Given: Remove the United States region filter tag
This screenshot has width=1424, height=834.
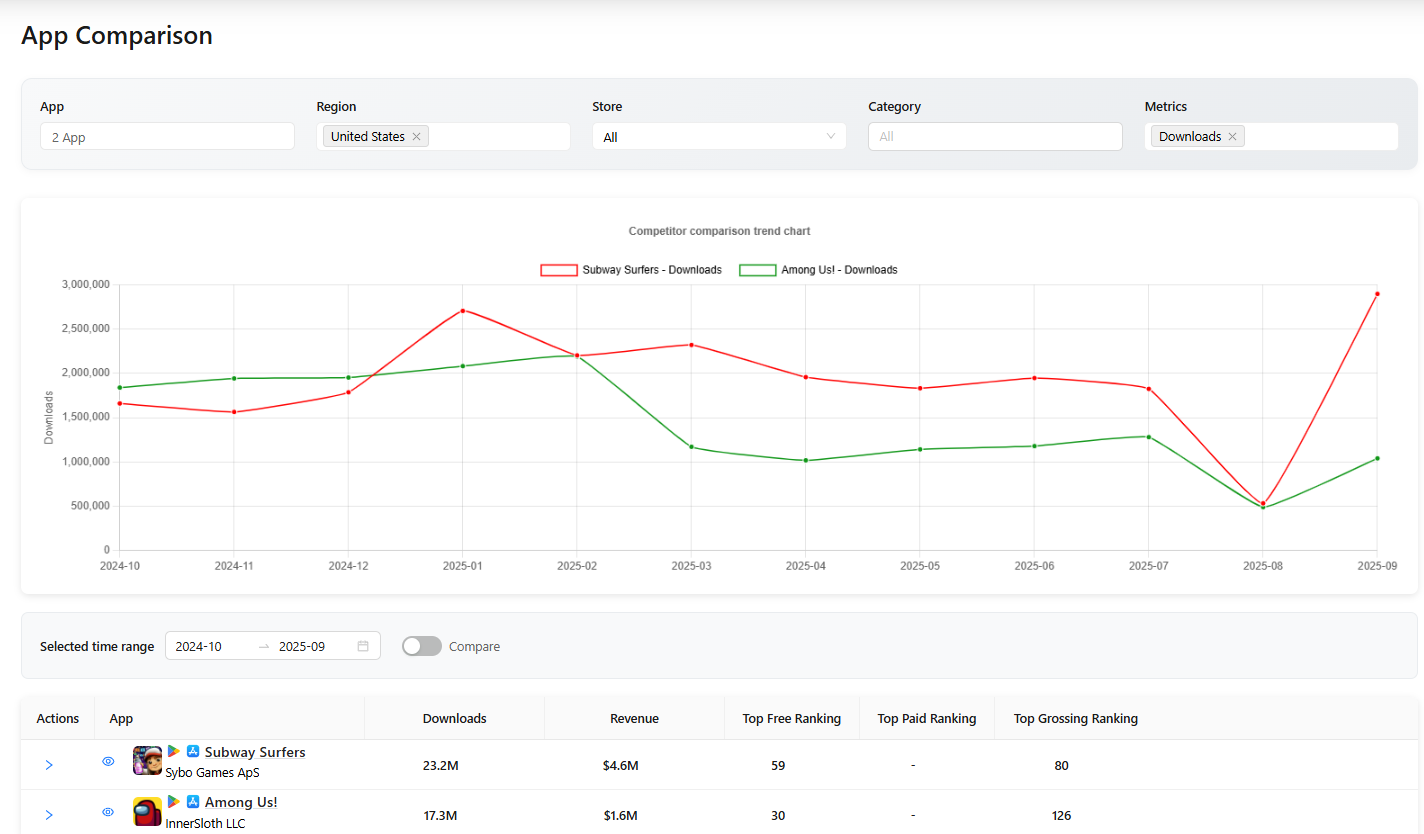Looking at the screenshot, I should [x=416, y=136].
